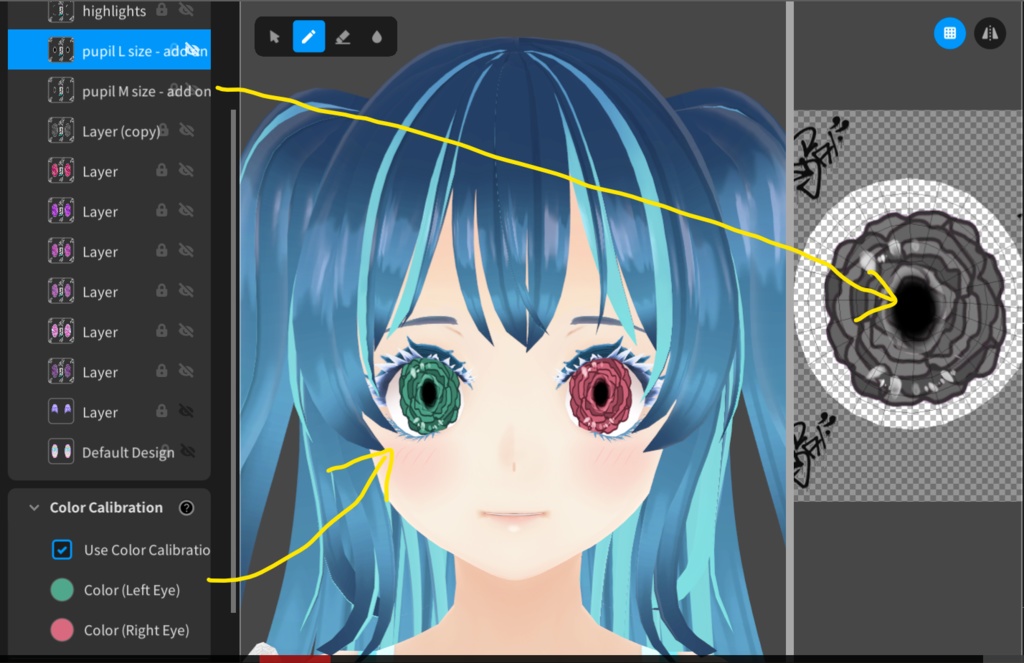
Task: Activate the cursor selection tool
Action: pyautogui.click(x=273, y=36)
